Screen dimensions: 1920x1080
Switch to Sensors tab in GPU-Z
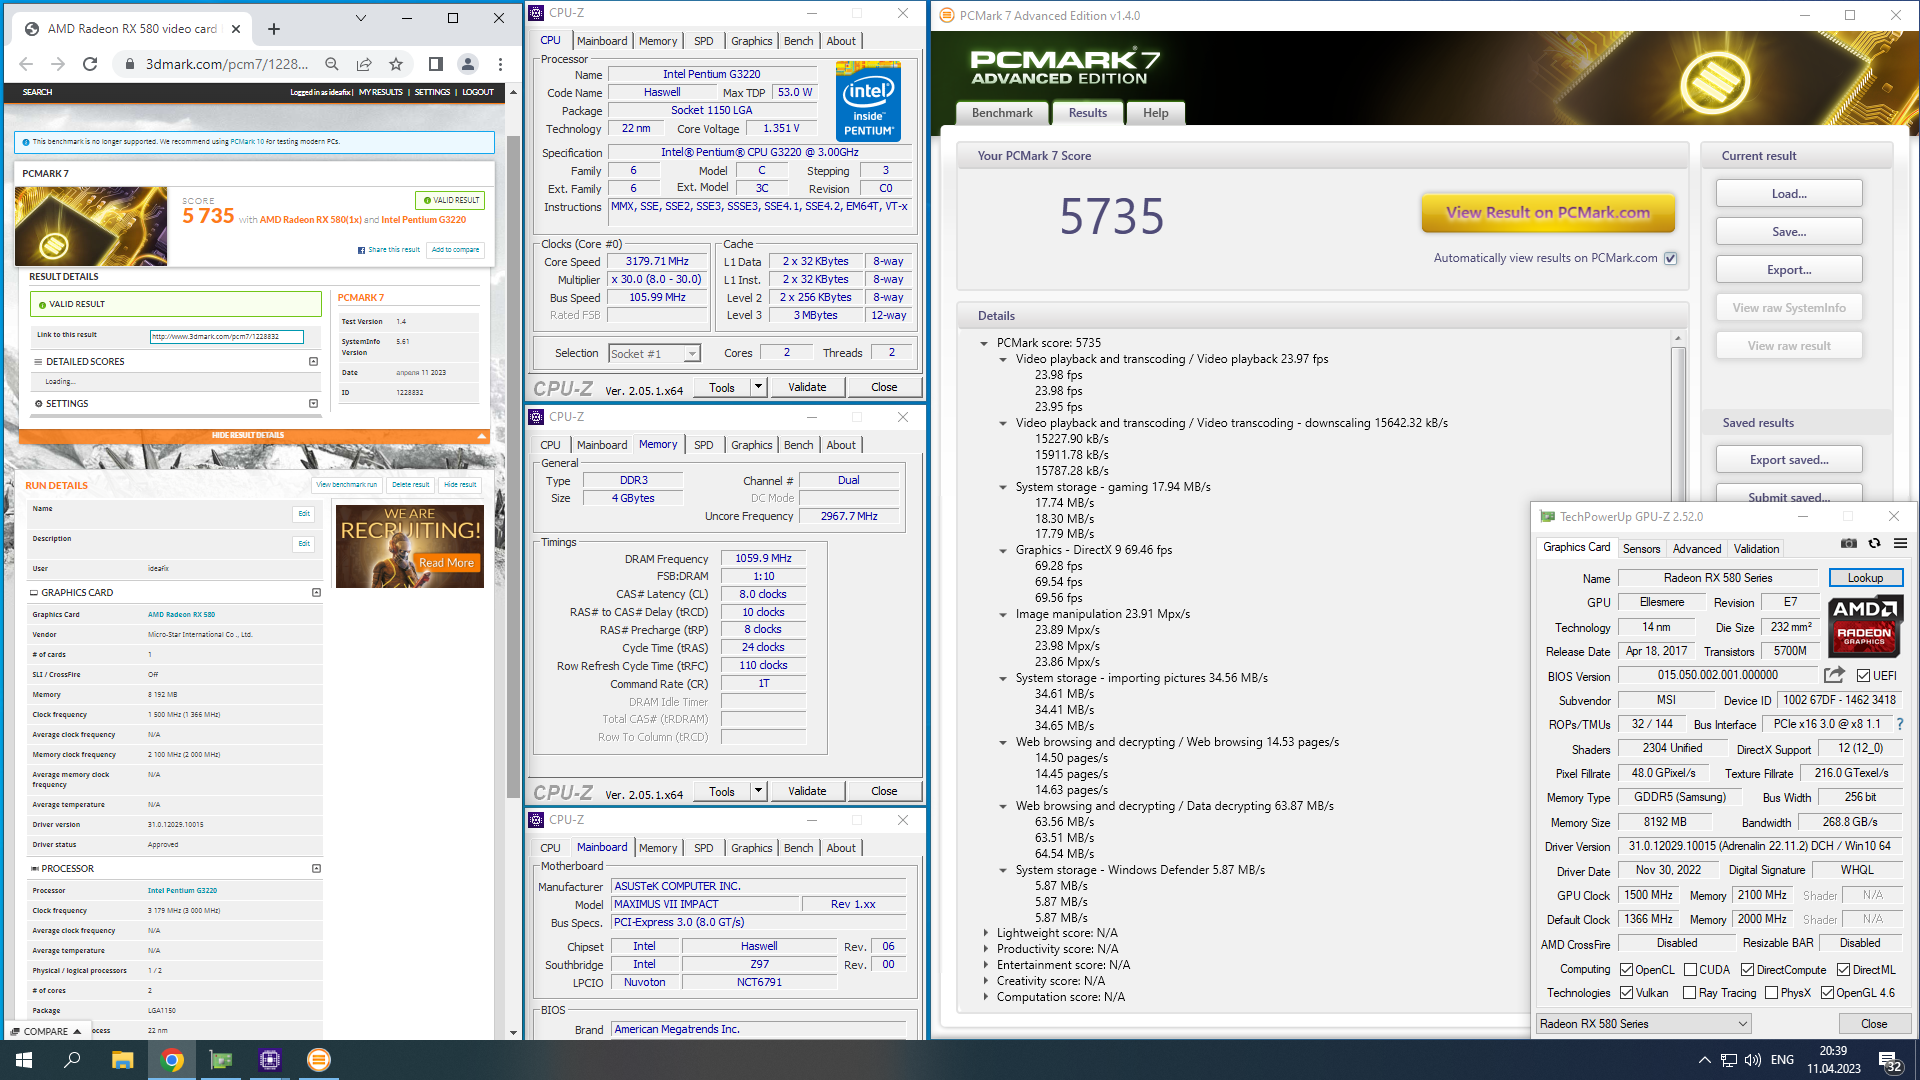1641,549
